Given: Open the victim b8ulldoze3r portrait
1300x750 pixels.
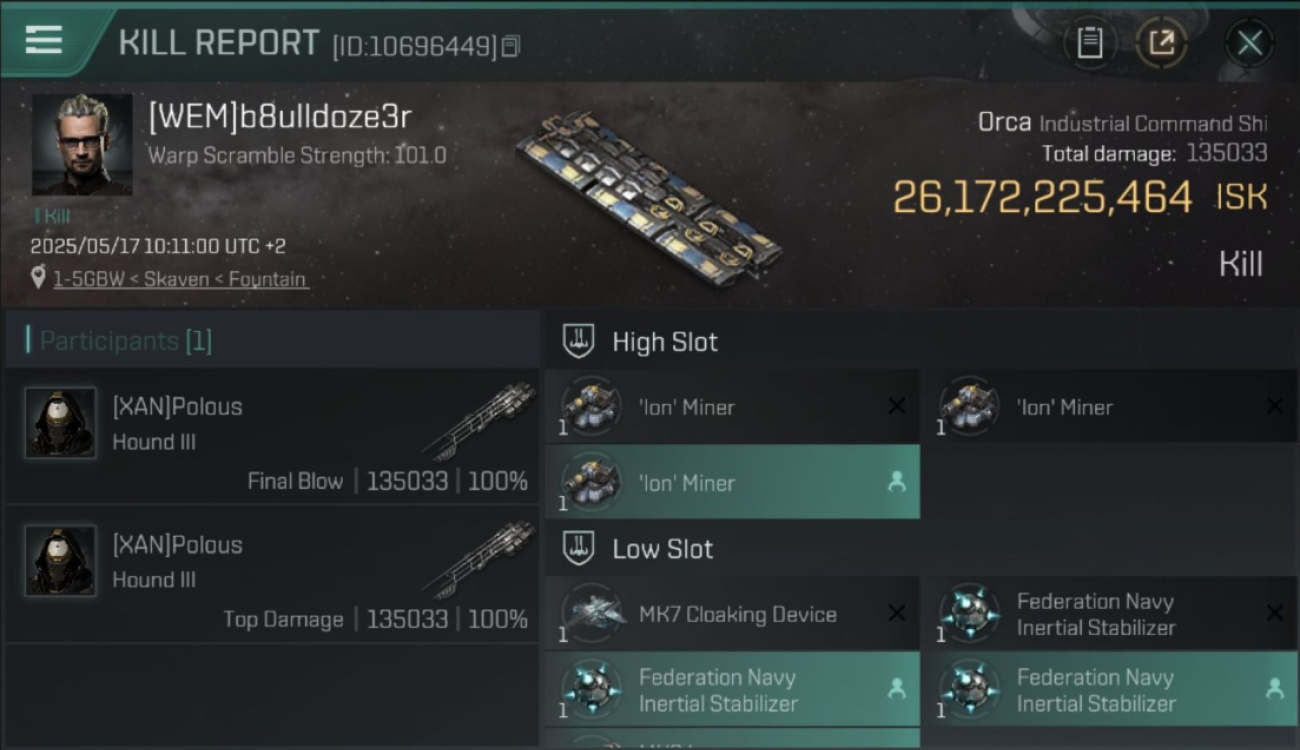Looking at the screenshot, I should click(82, 144).
